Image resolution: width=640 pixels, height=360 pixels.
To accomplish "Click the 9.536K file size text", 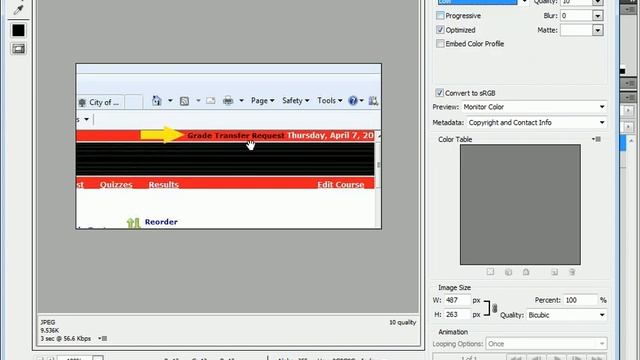I will (x=50, y=331).
